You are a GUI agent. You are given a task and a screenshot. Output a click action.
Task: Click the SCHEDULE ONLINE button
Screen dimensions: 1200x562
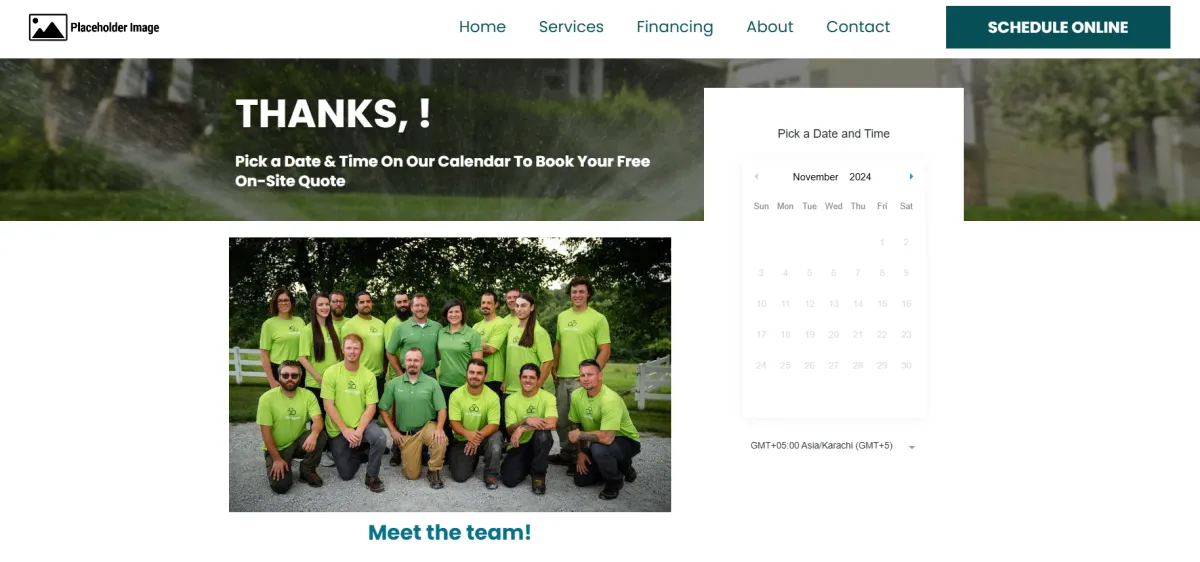[x=1058, y=27]
